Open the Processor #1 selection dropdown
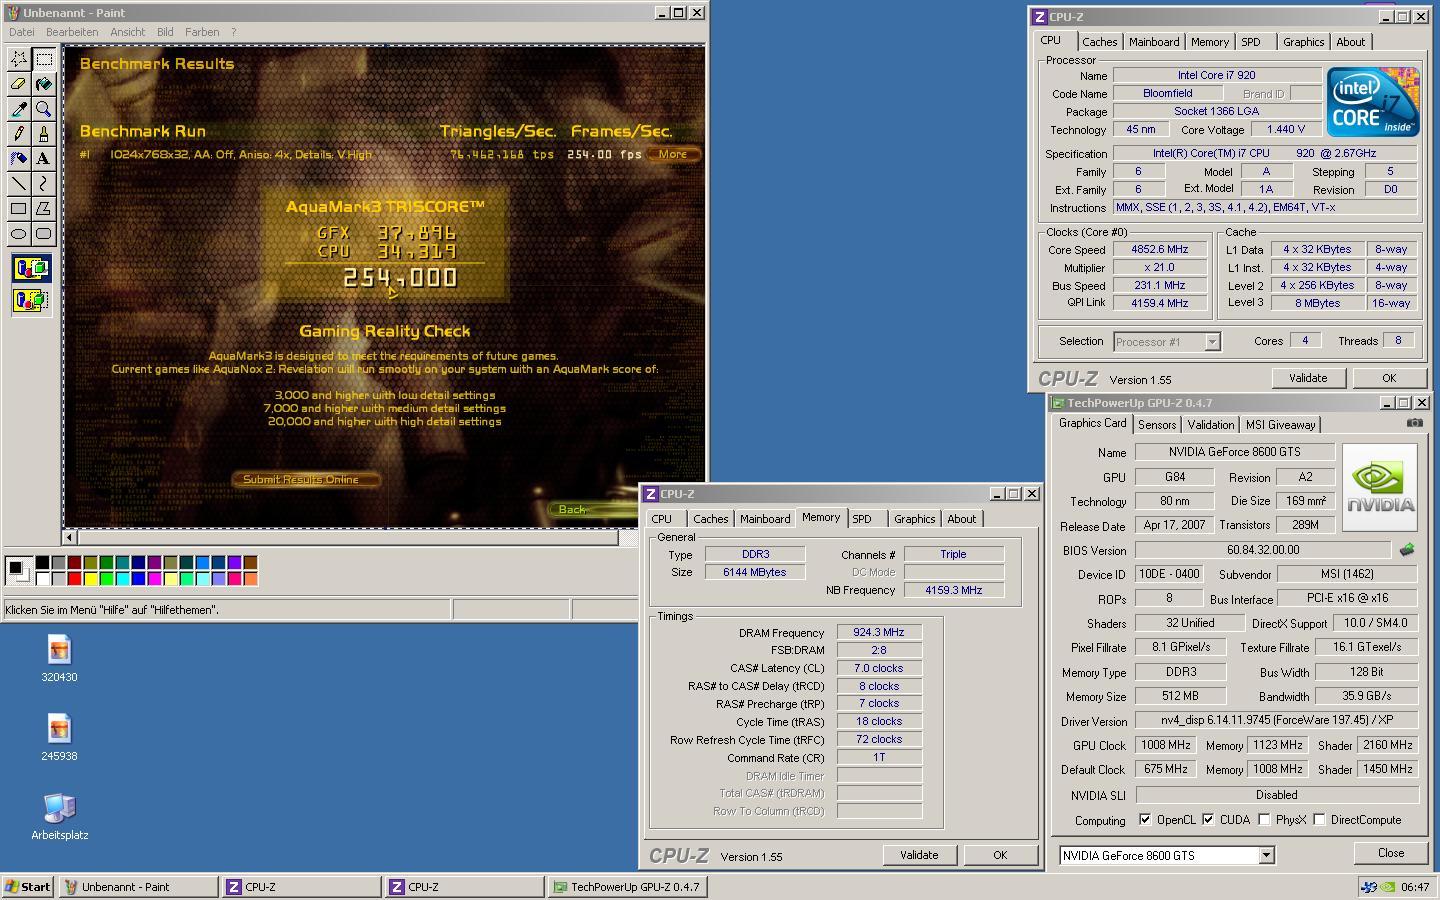The height and width of the screenshot is (900, 1440). click(1212, 342)
